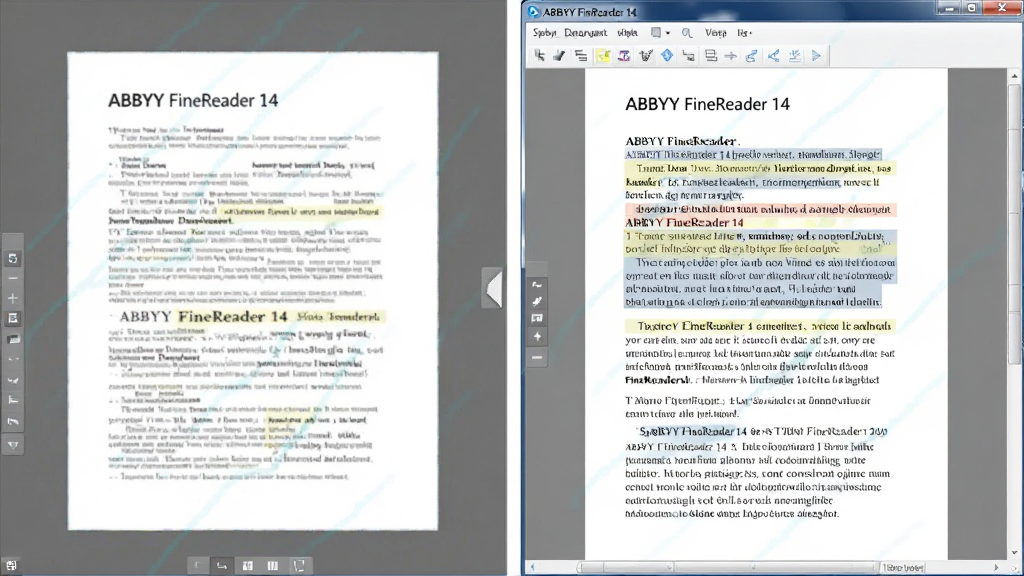Click the check-stroke icon in the left window sidebar
This screenshot has height=576, width=1024.
coord(12,380)
